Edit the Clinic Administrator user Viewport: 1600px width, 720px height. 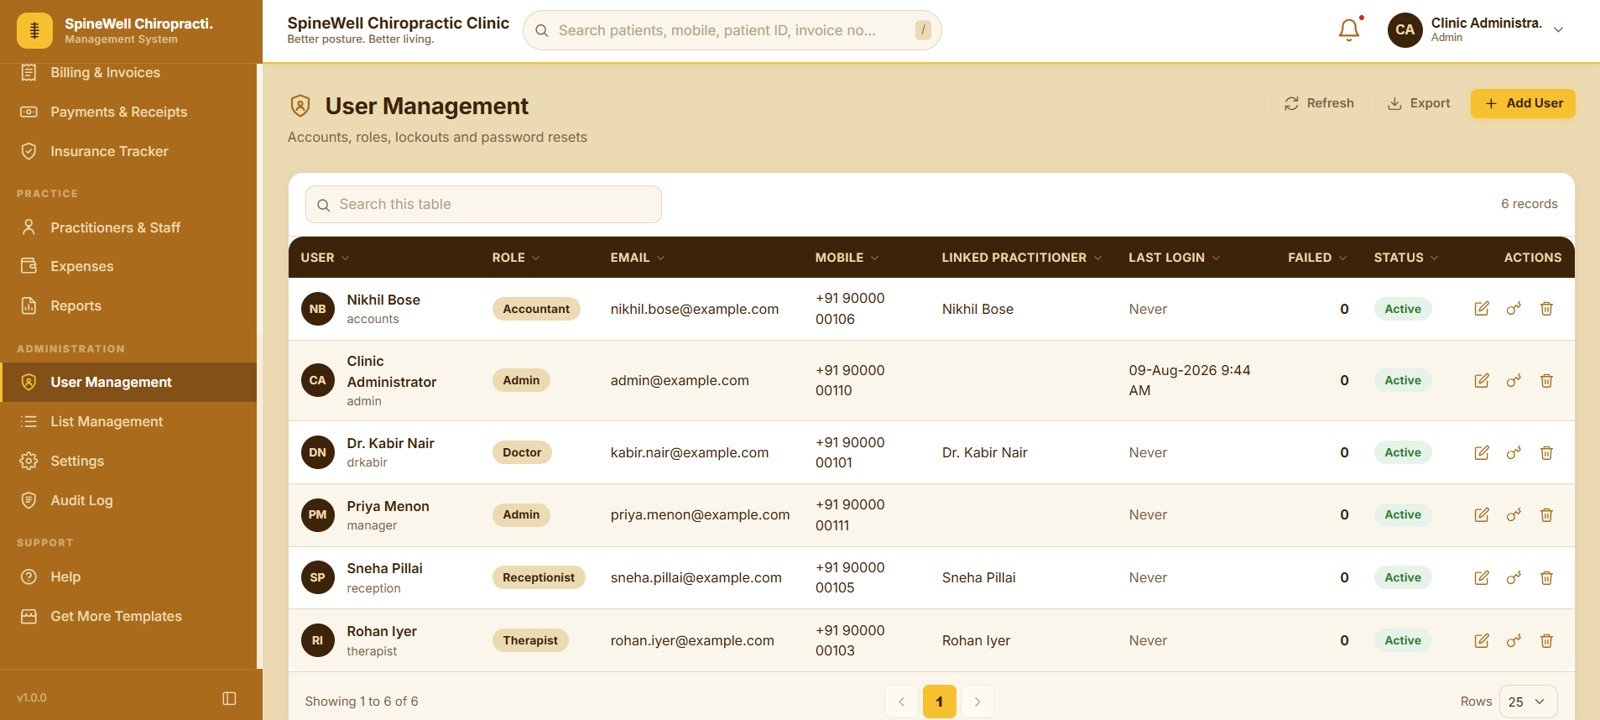point(1482,381)
